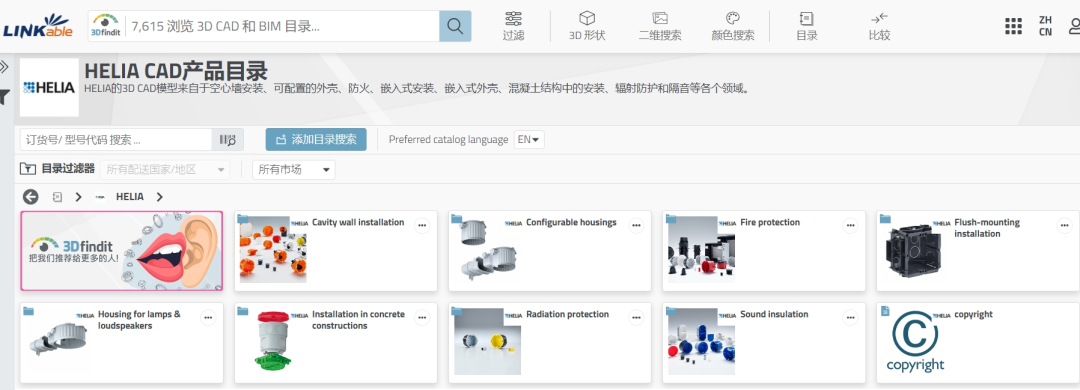Expand chevron before HELIA breadcrumb
This screenshot has width=1080, height=390.
click(79, 196)
